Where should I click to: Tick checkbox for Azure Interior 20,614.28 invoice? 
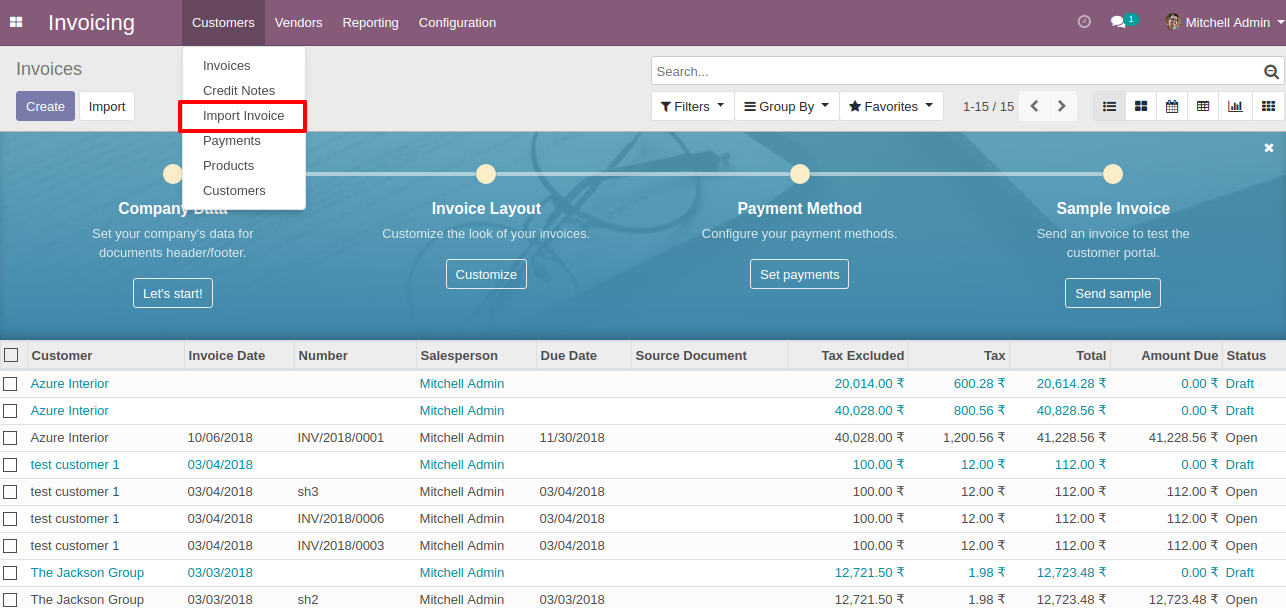click(x=10, y=384)
